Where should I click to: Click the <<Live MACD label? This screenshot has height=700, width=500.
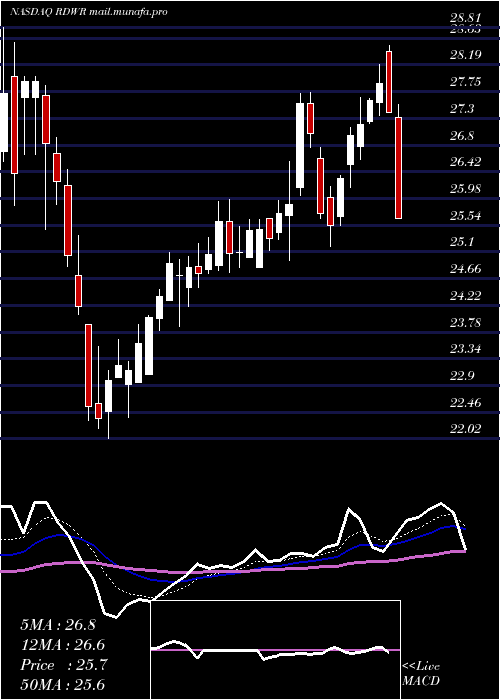coord(421,674)
